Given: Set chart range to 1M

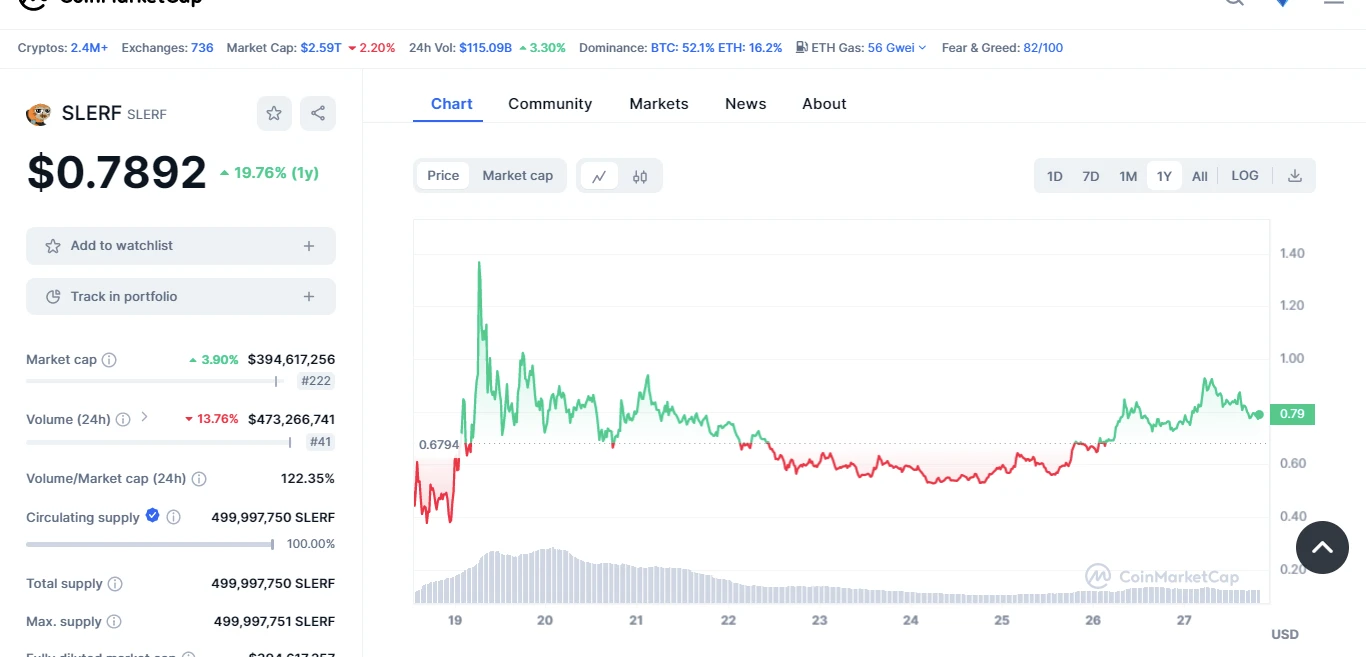Looking at the screenshot, I should coord(1128,176).
